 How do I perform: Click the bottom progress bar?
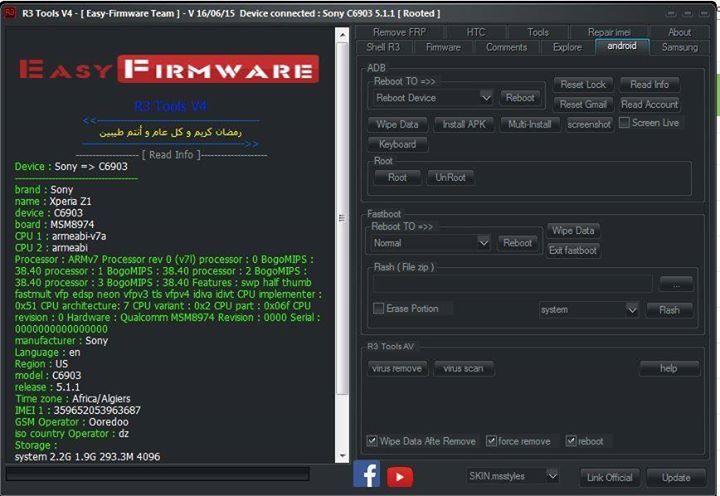point(158,474)
